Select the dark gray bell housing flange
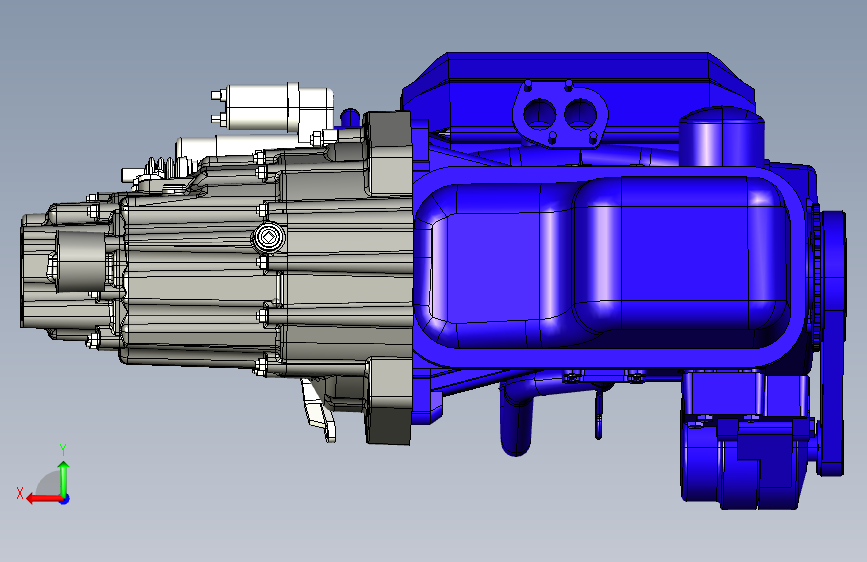The width and height of the screenshot is (867, 562). pyautogui.click(x=389, y=277)
